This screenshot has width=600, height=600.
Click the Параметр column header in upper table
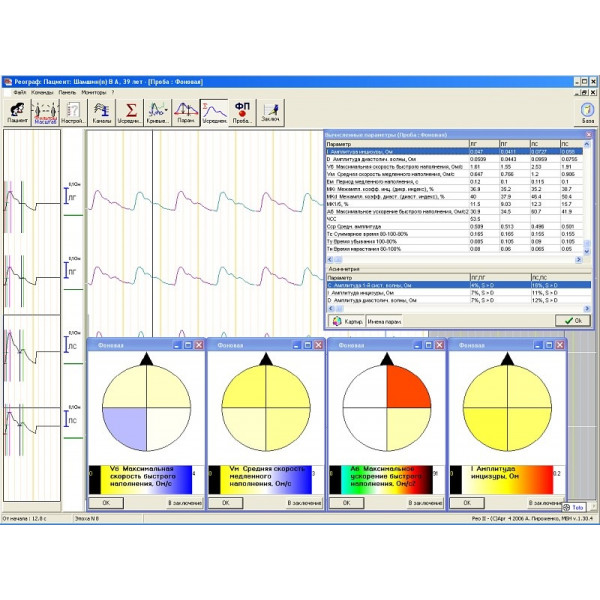397,144
